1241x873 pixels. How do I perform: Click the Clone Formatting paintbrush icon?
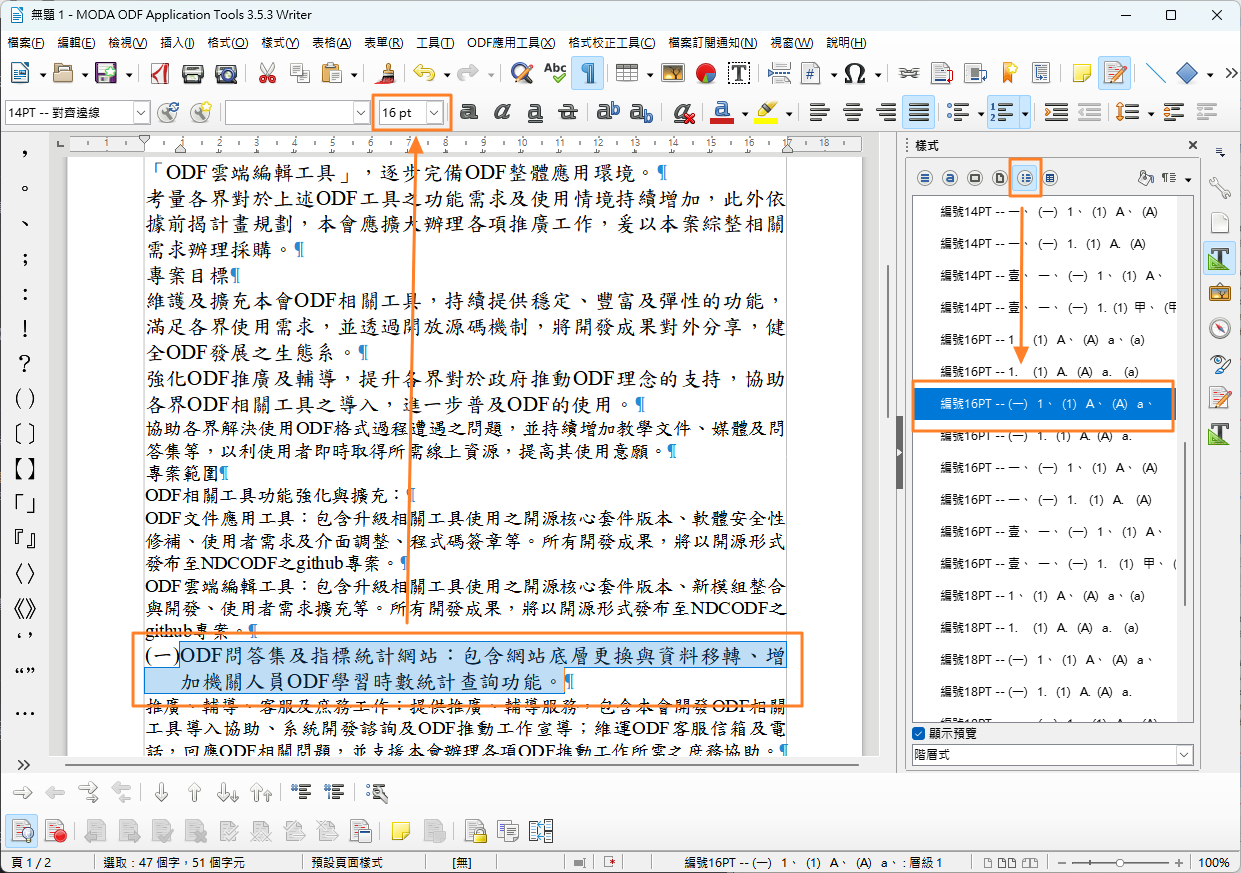385,73
